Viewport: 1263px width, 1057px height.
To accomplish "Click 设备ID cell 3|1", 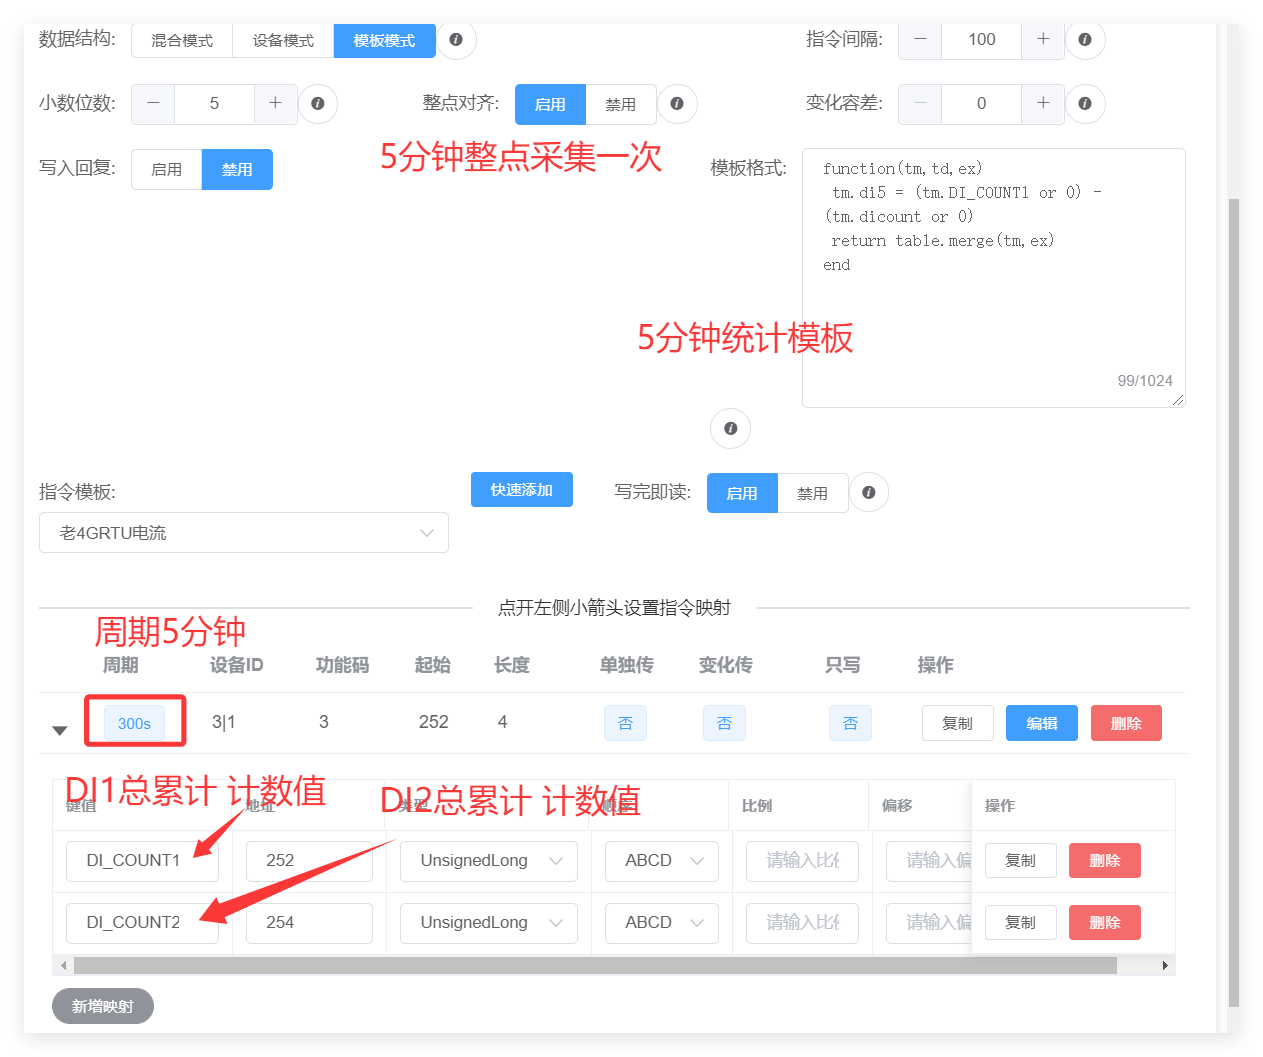I will point(224,722).
